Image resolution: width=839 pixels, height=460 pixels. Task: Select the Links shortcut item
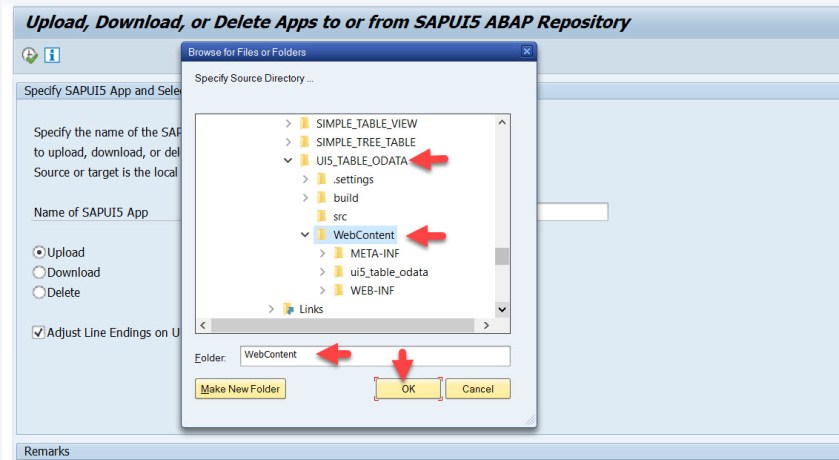click(x=311, y=309)
